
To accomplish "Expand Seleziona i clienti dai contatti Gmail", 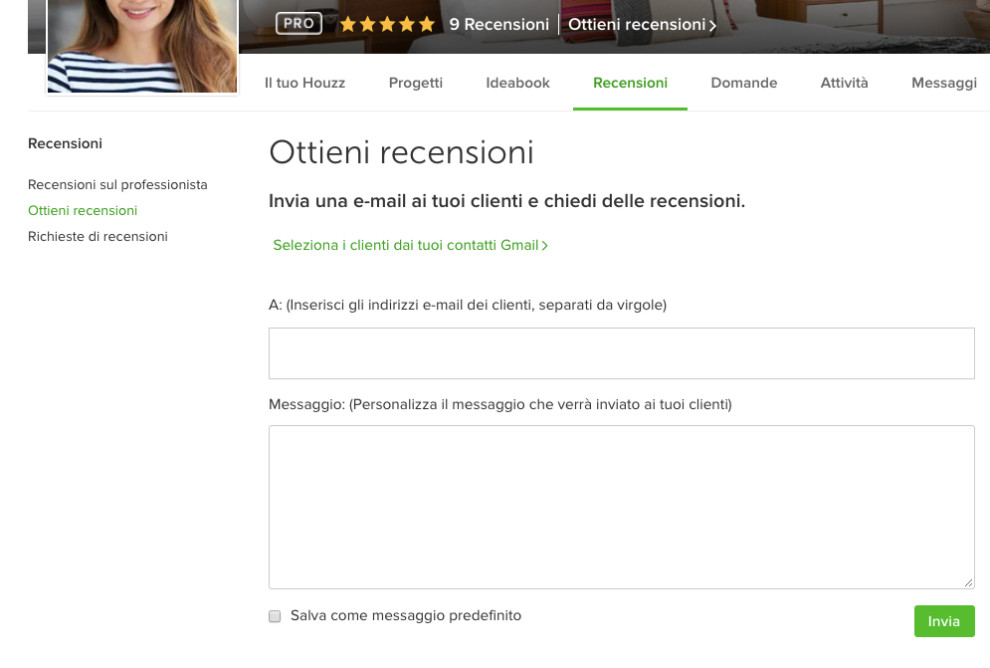I will 410,245.
